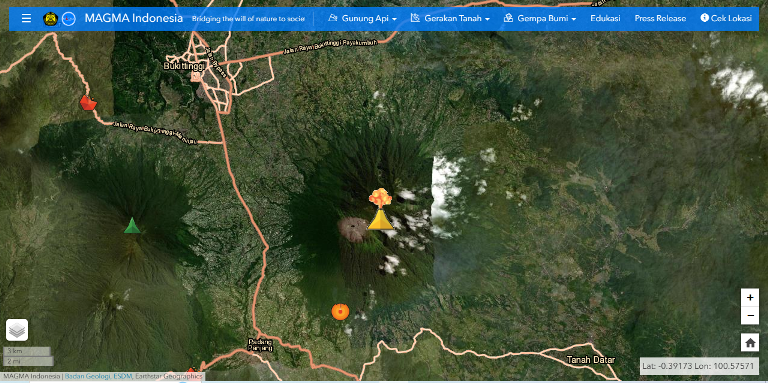Zoom out with the minus button

pyautogui.click(x=750, y=315)
